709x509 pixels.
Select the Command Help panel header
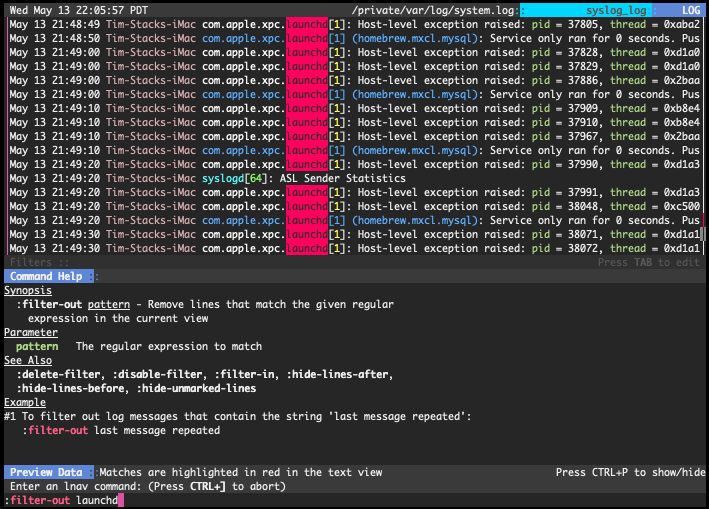46,276
